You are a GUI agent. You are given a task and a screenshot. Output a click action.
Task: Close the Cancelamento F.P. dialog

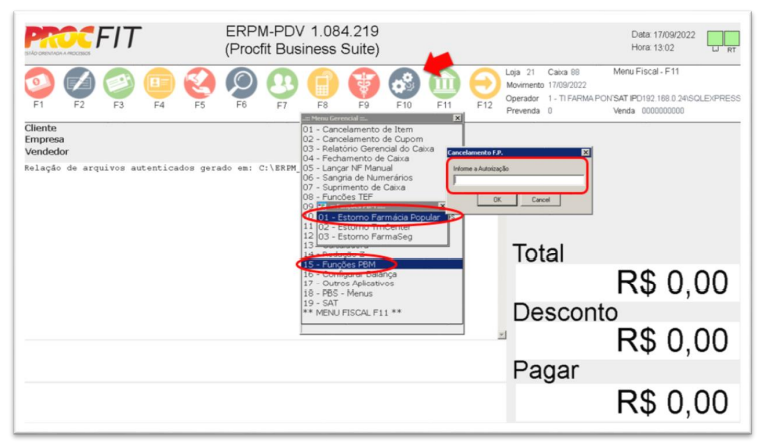pos(585,153)
